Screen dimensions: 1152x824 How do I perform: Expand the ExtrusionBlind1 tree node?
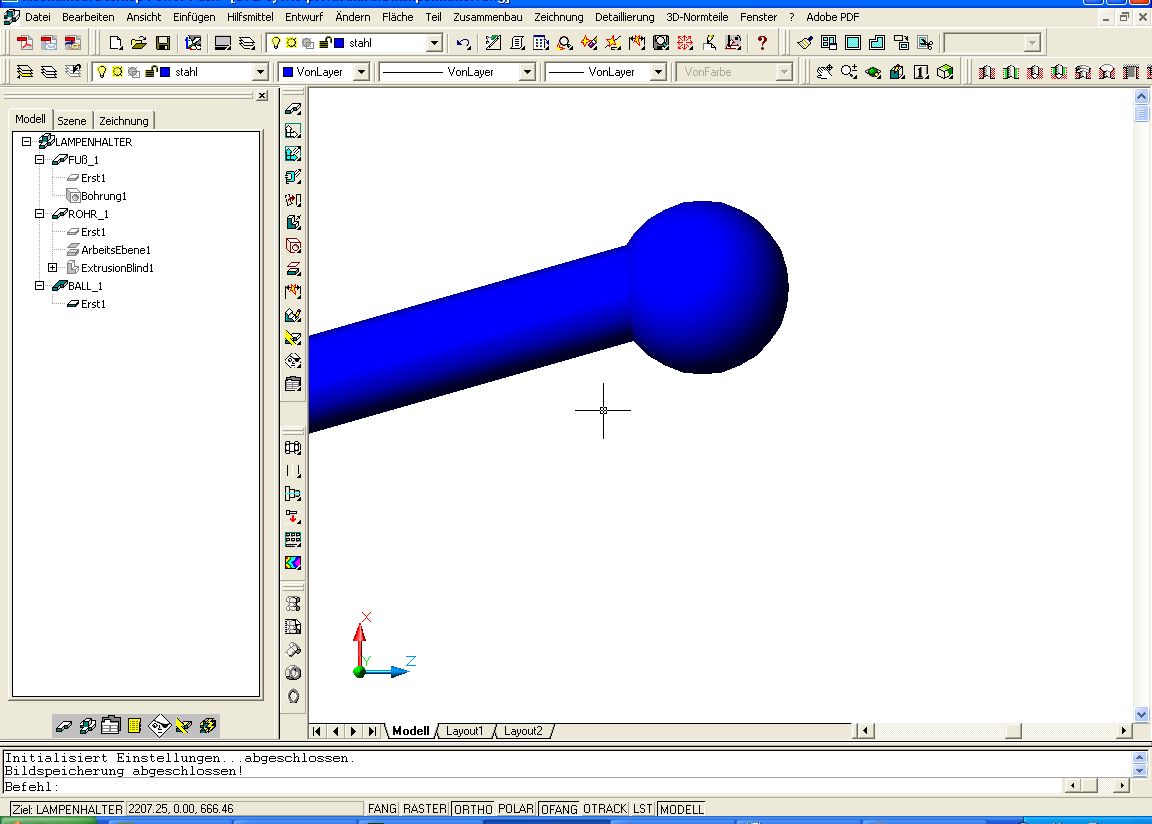click(x=53, y=268)
